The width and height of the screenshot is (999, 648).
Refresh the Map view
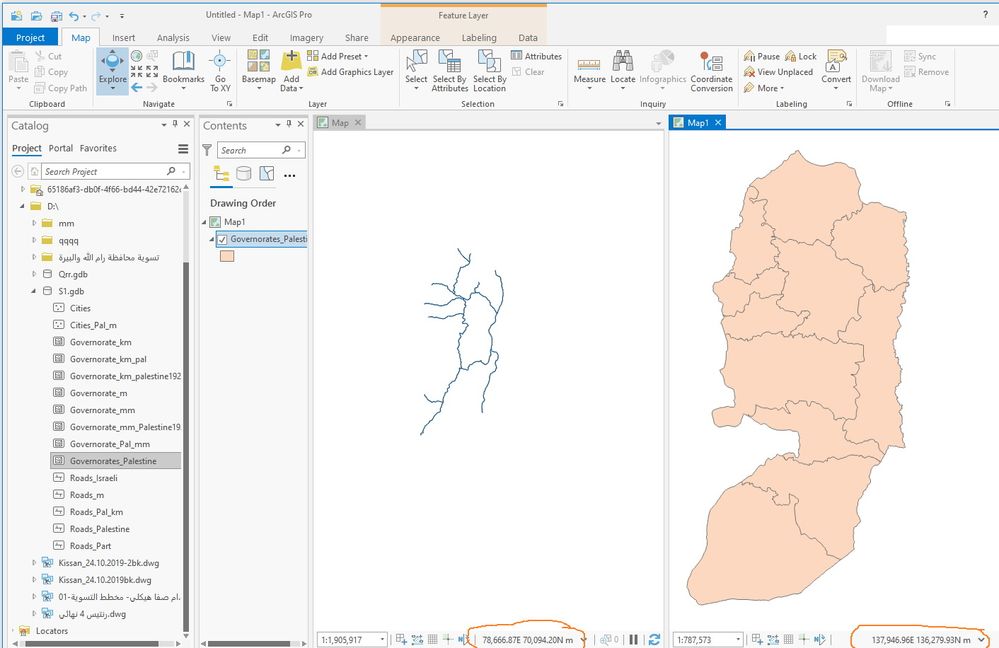(x=654, y=639)
